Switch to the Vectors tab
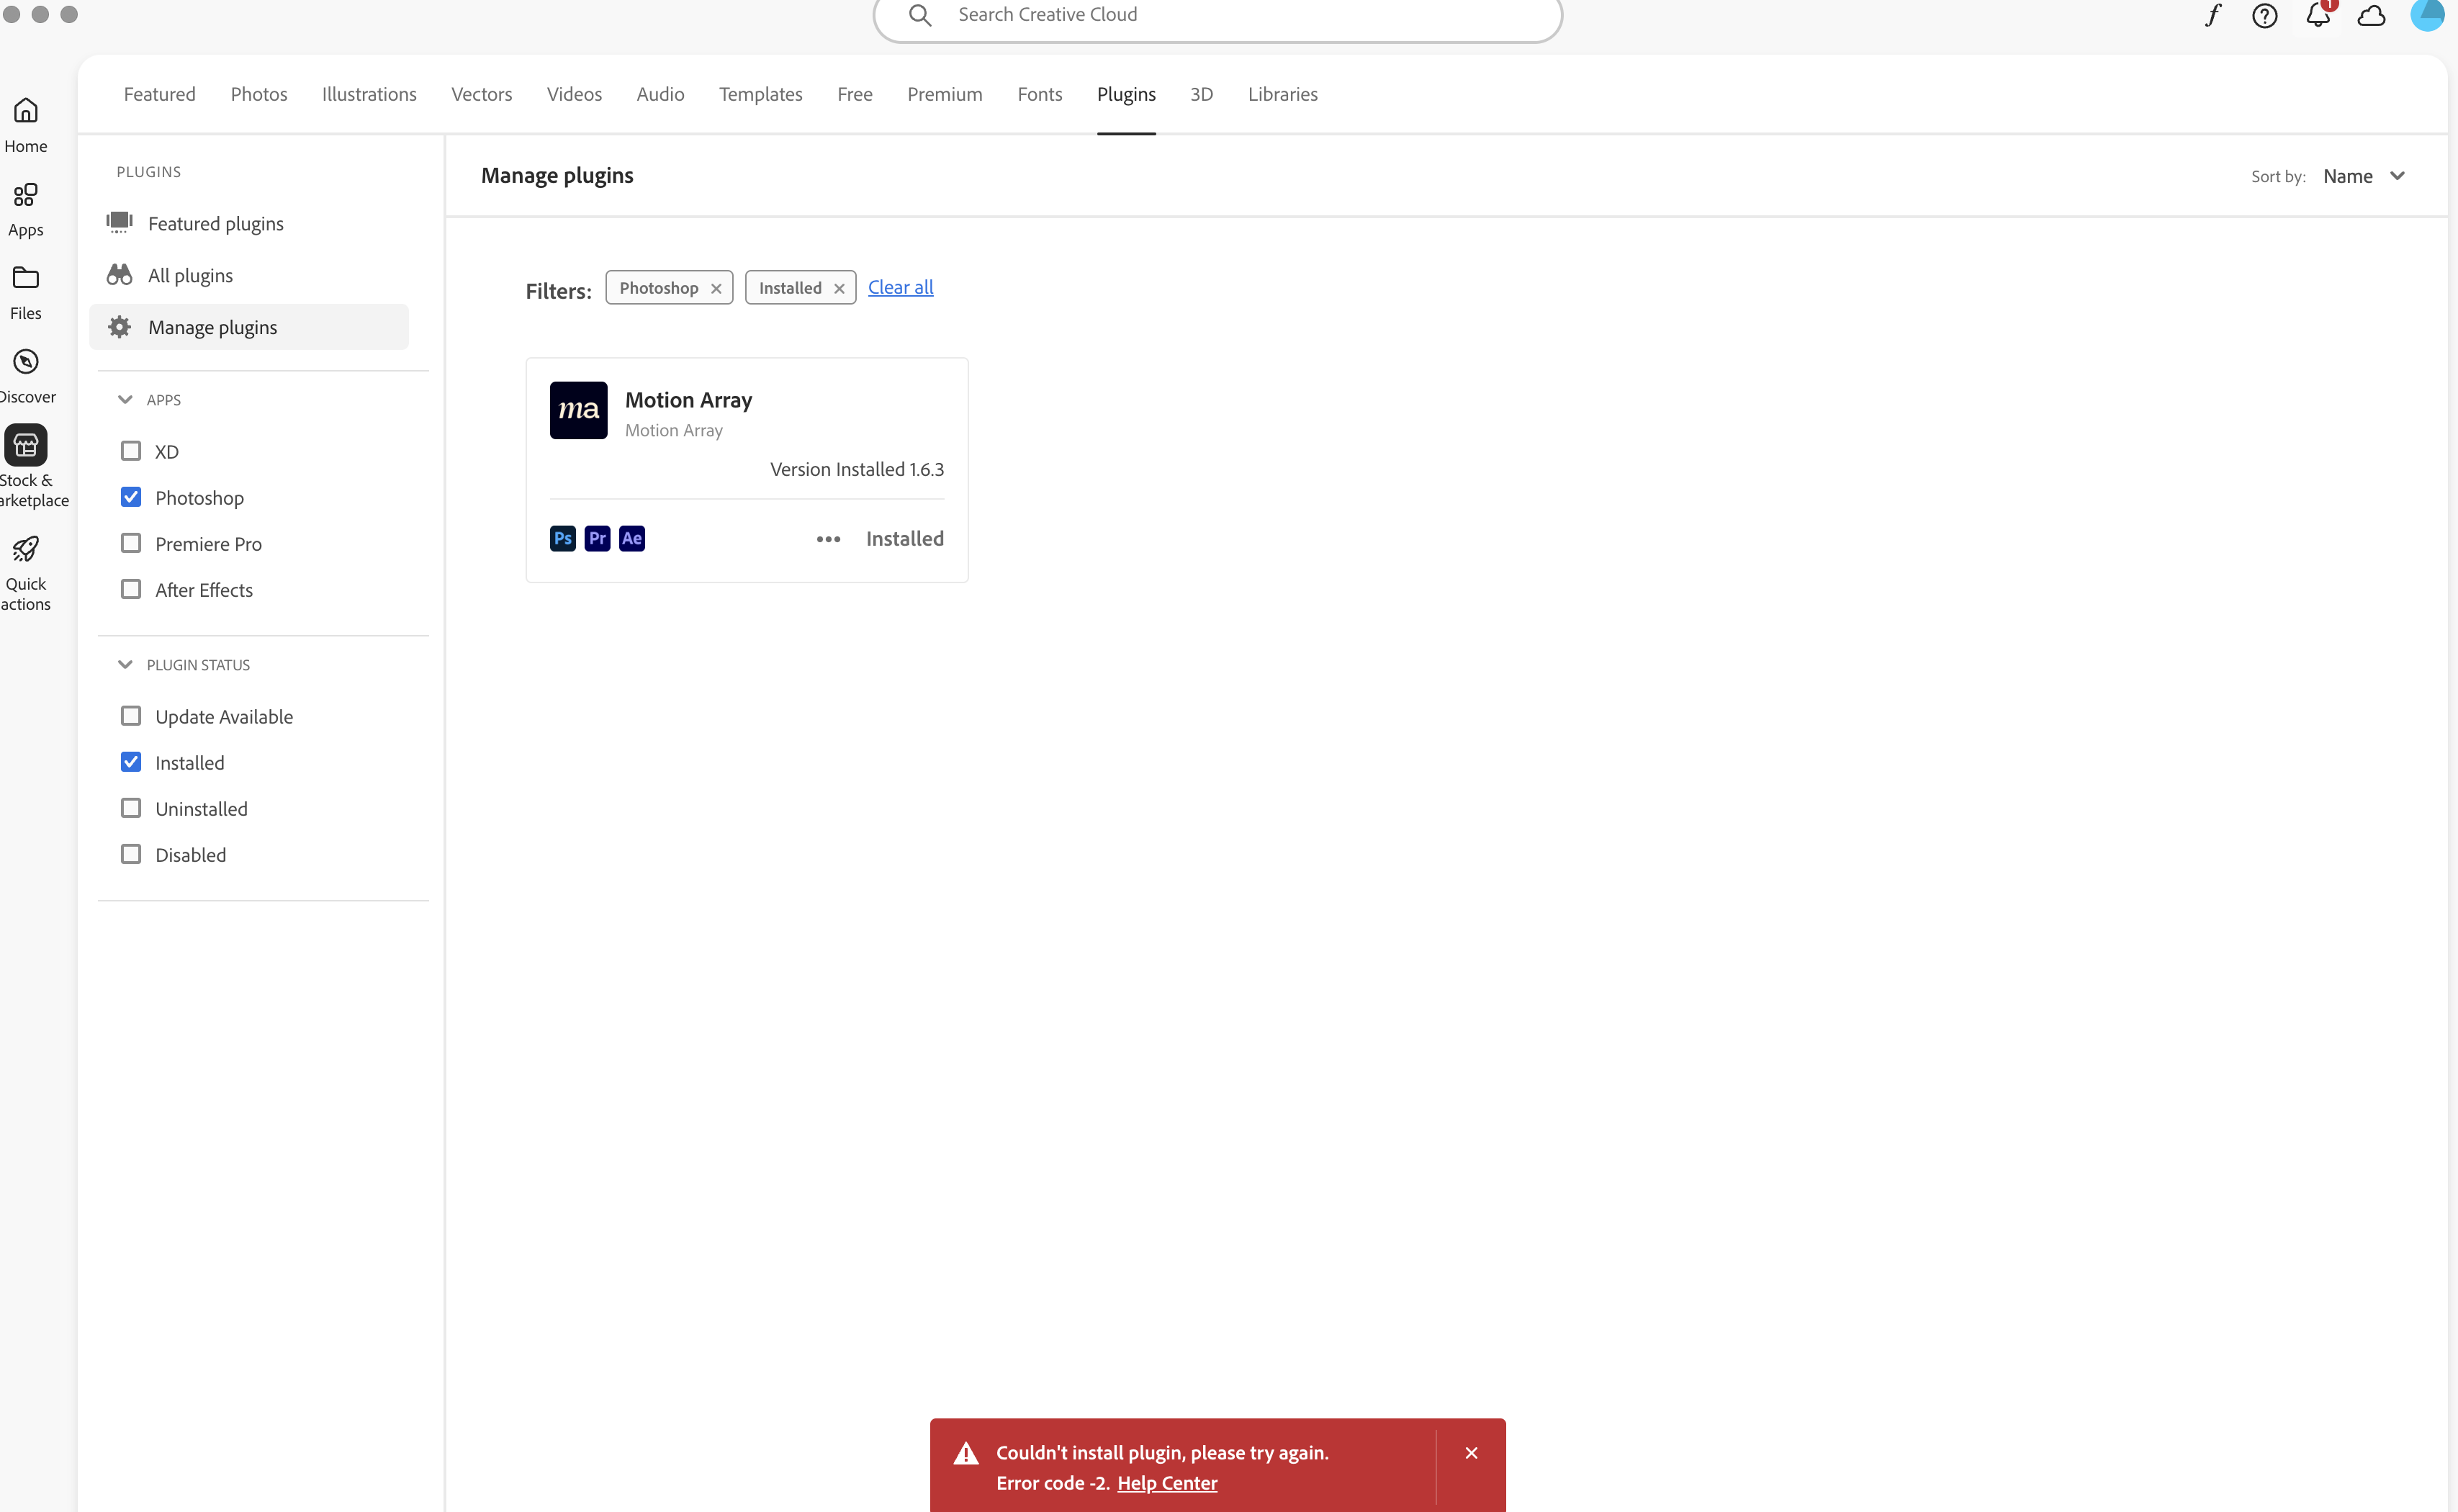This screenshot has height=1512, width=2458. click(482, 94)
